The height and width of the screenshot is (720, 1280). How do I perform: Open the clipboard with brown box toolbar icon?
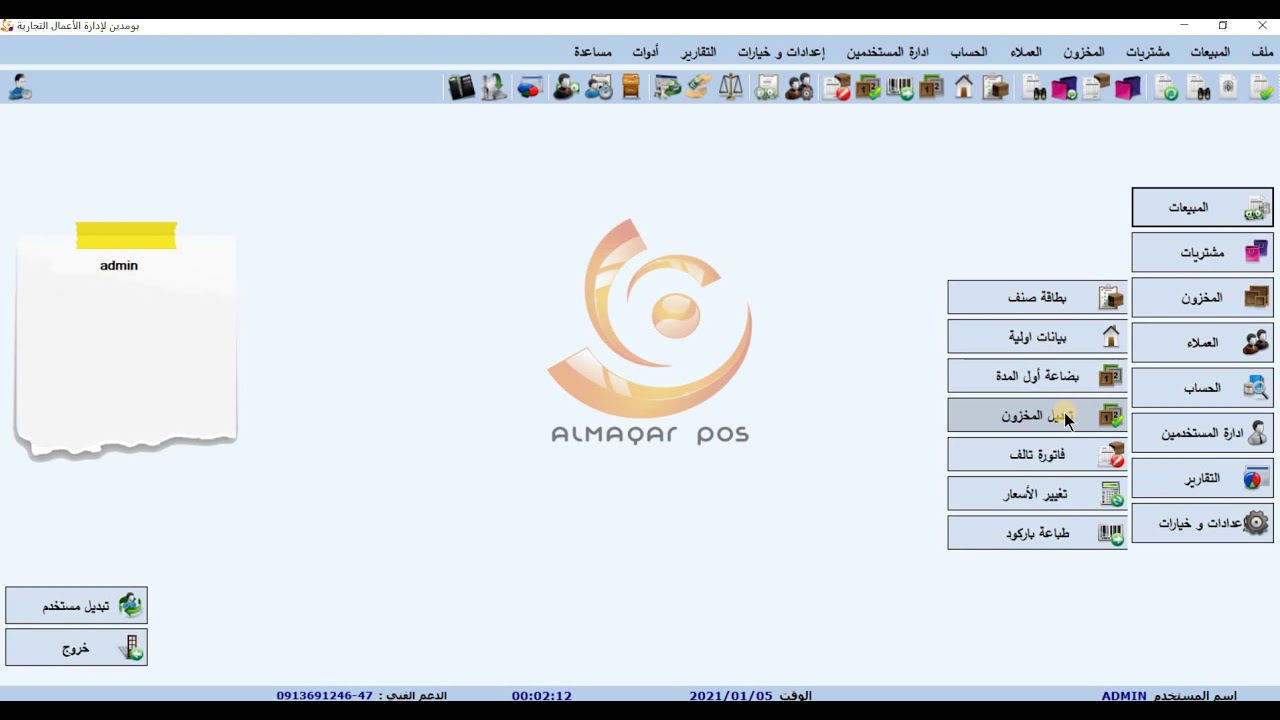click(x=996, y=88)
